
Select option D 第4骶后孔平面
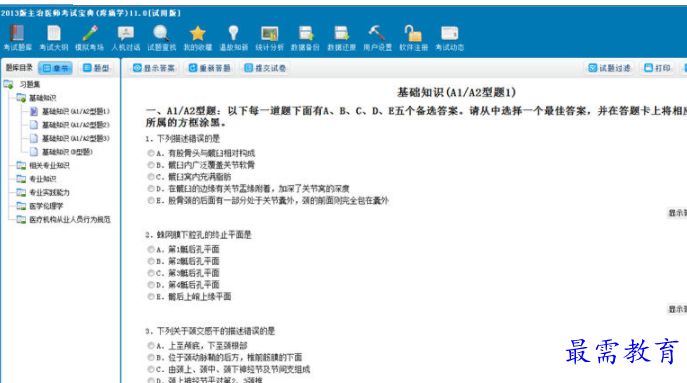[151, 285]
